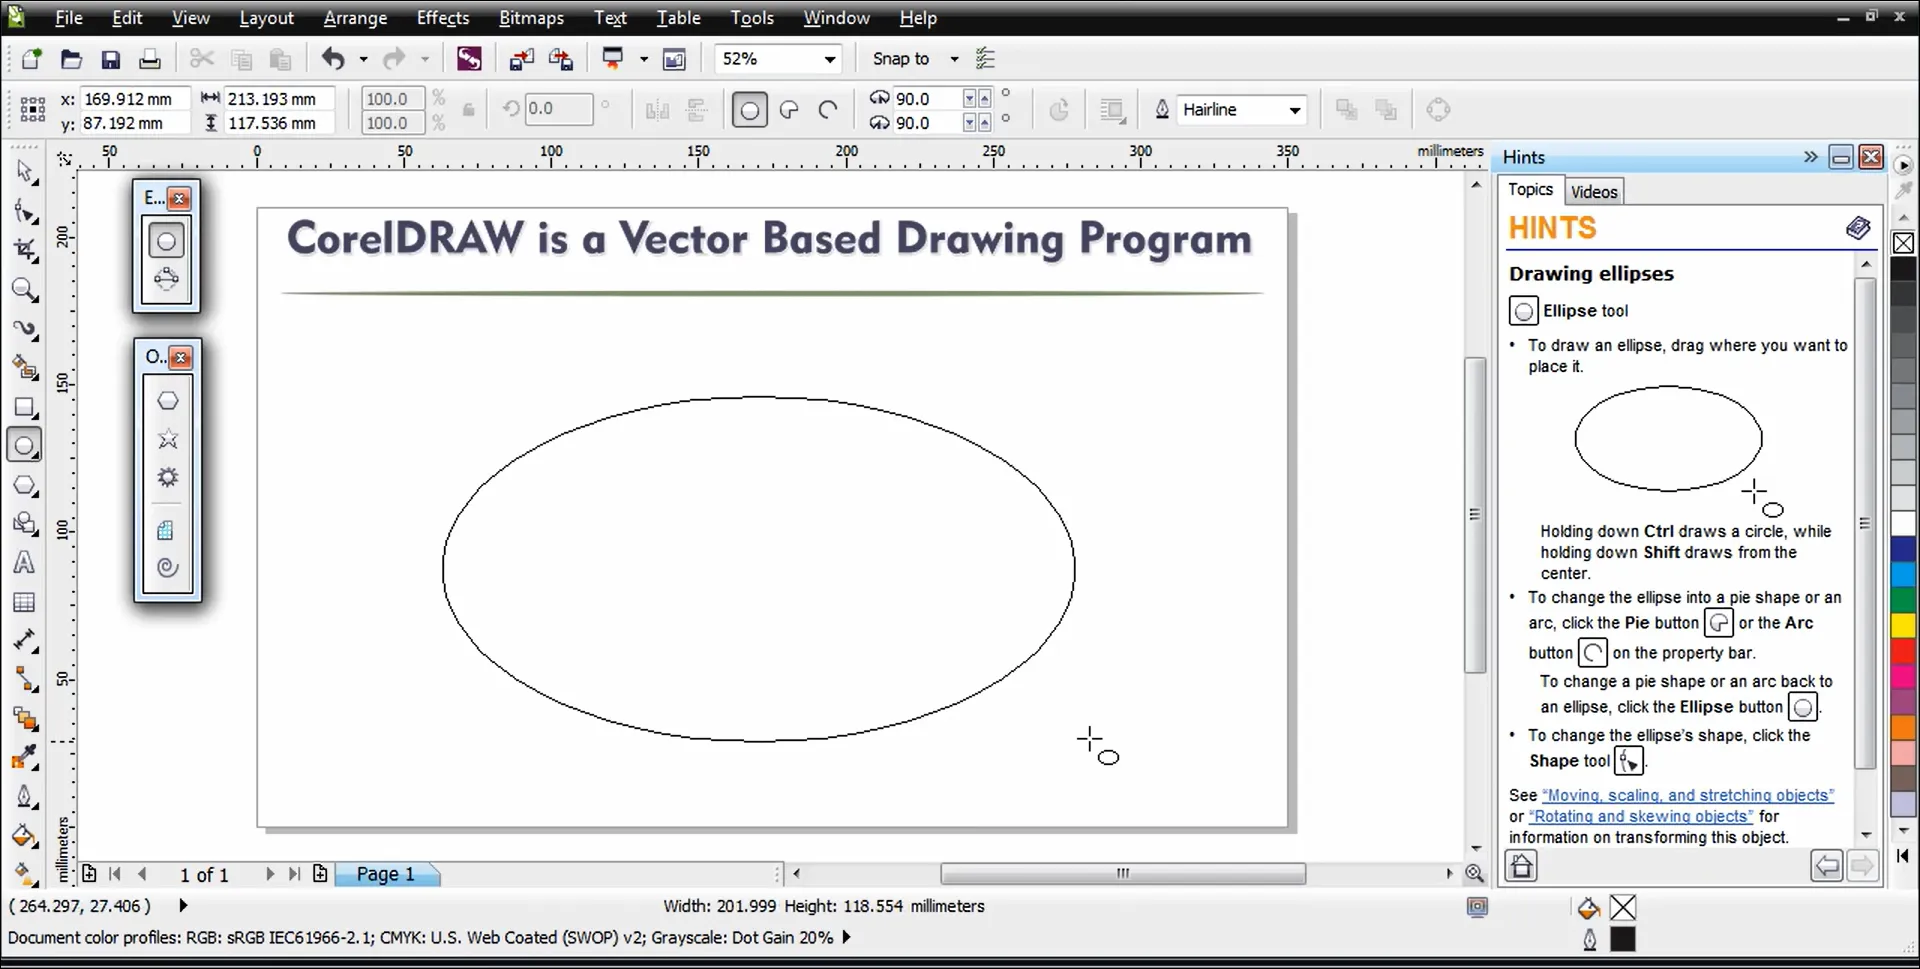This screenshot has height=969, width=1920.
Task: Click the red color swatch in palette
Action: (x=1902, y=651)
